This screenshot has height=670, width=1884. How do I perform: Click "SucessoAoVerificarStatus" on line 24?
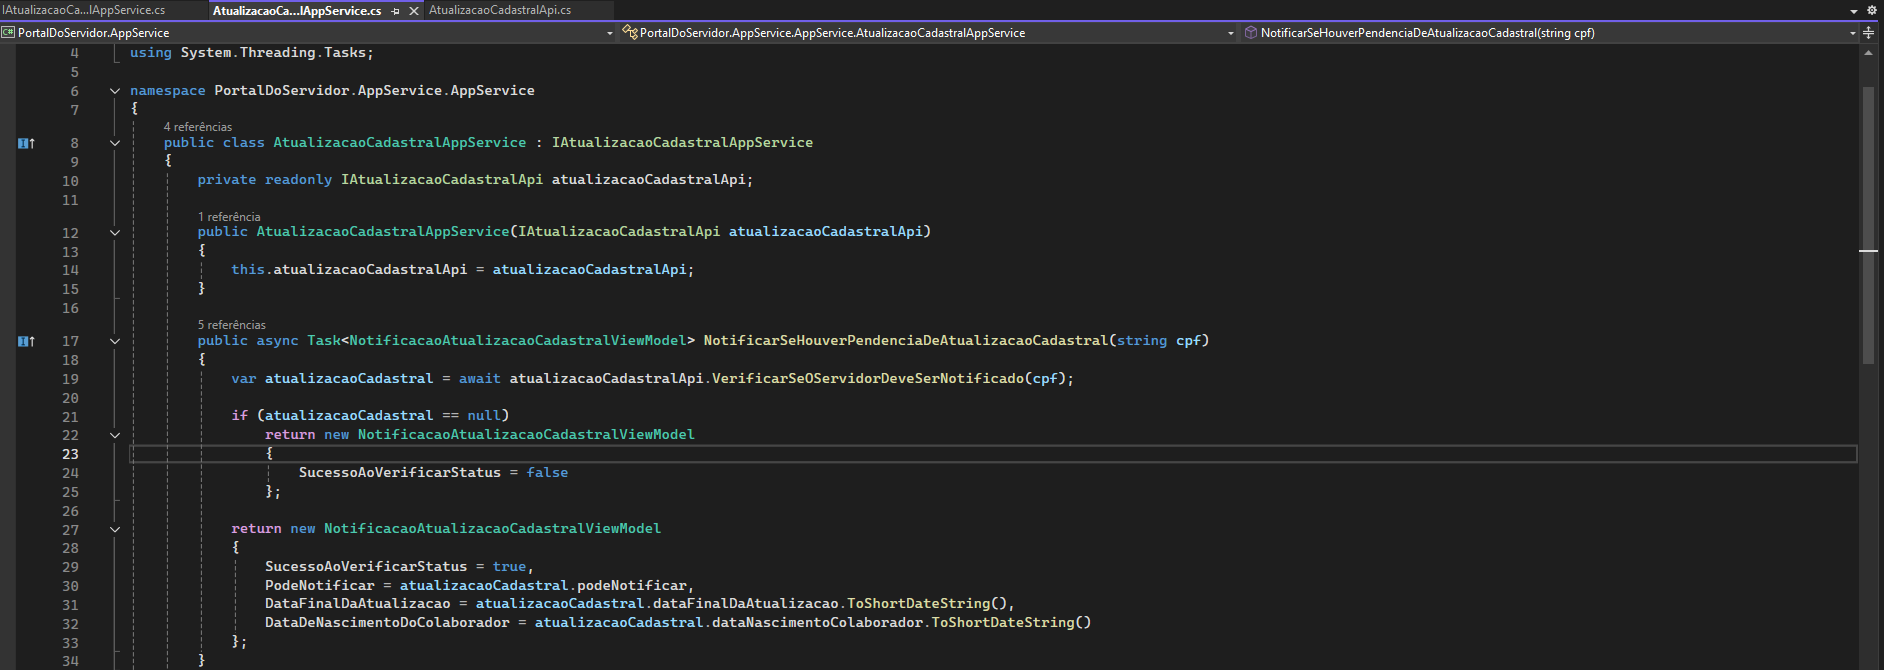(x=400, y=473)
